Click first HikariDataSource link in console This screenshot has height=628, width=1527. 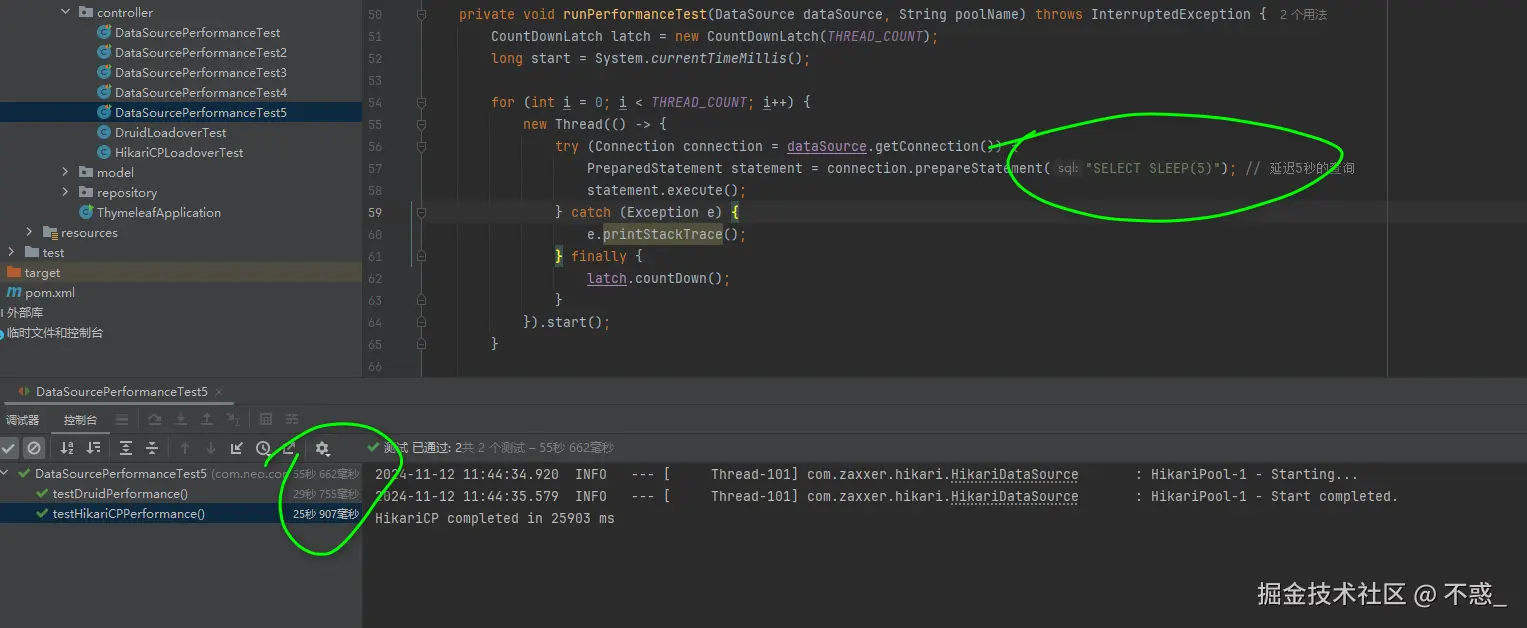point(1014,475)
